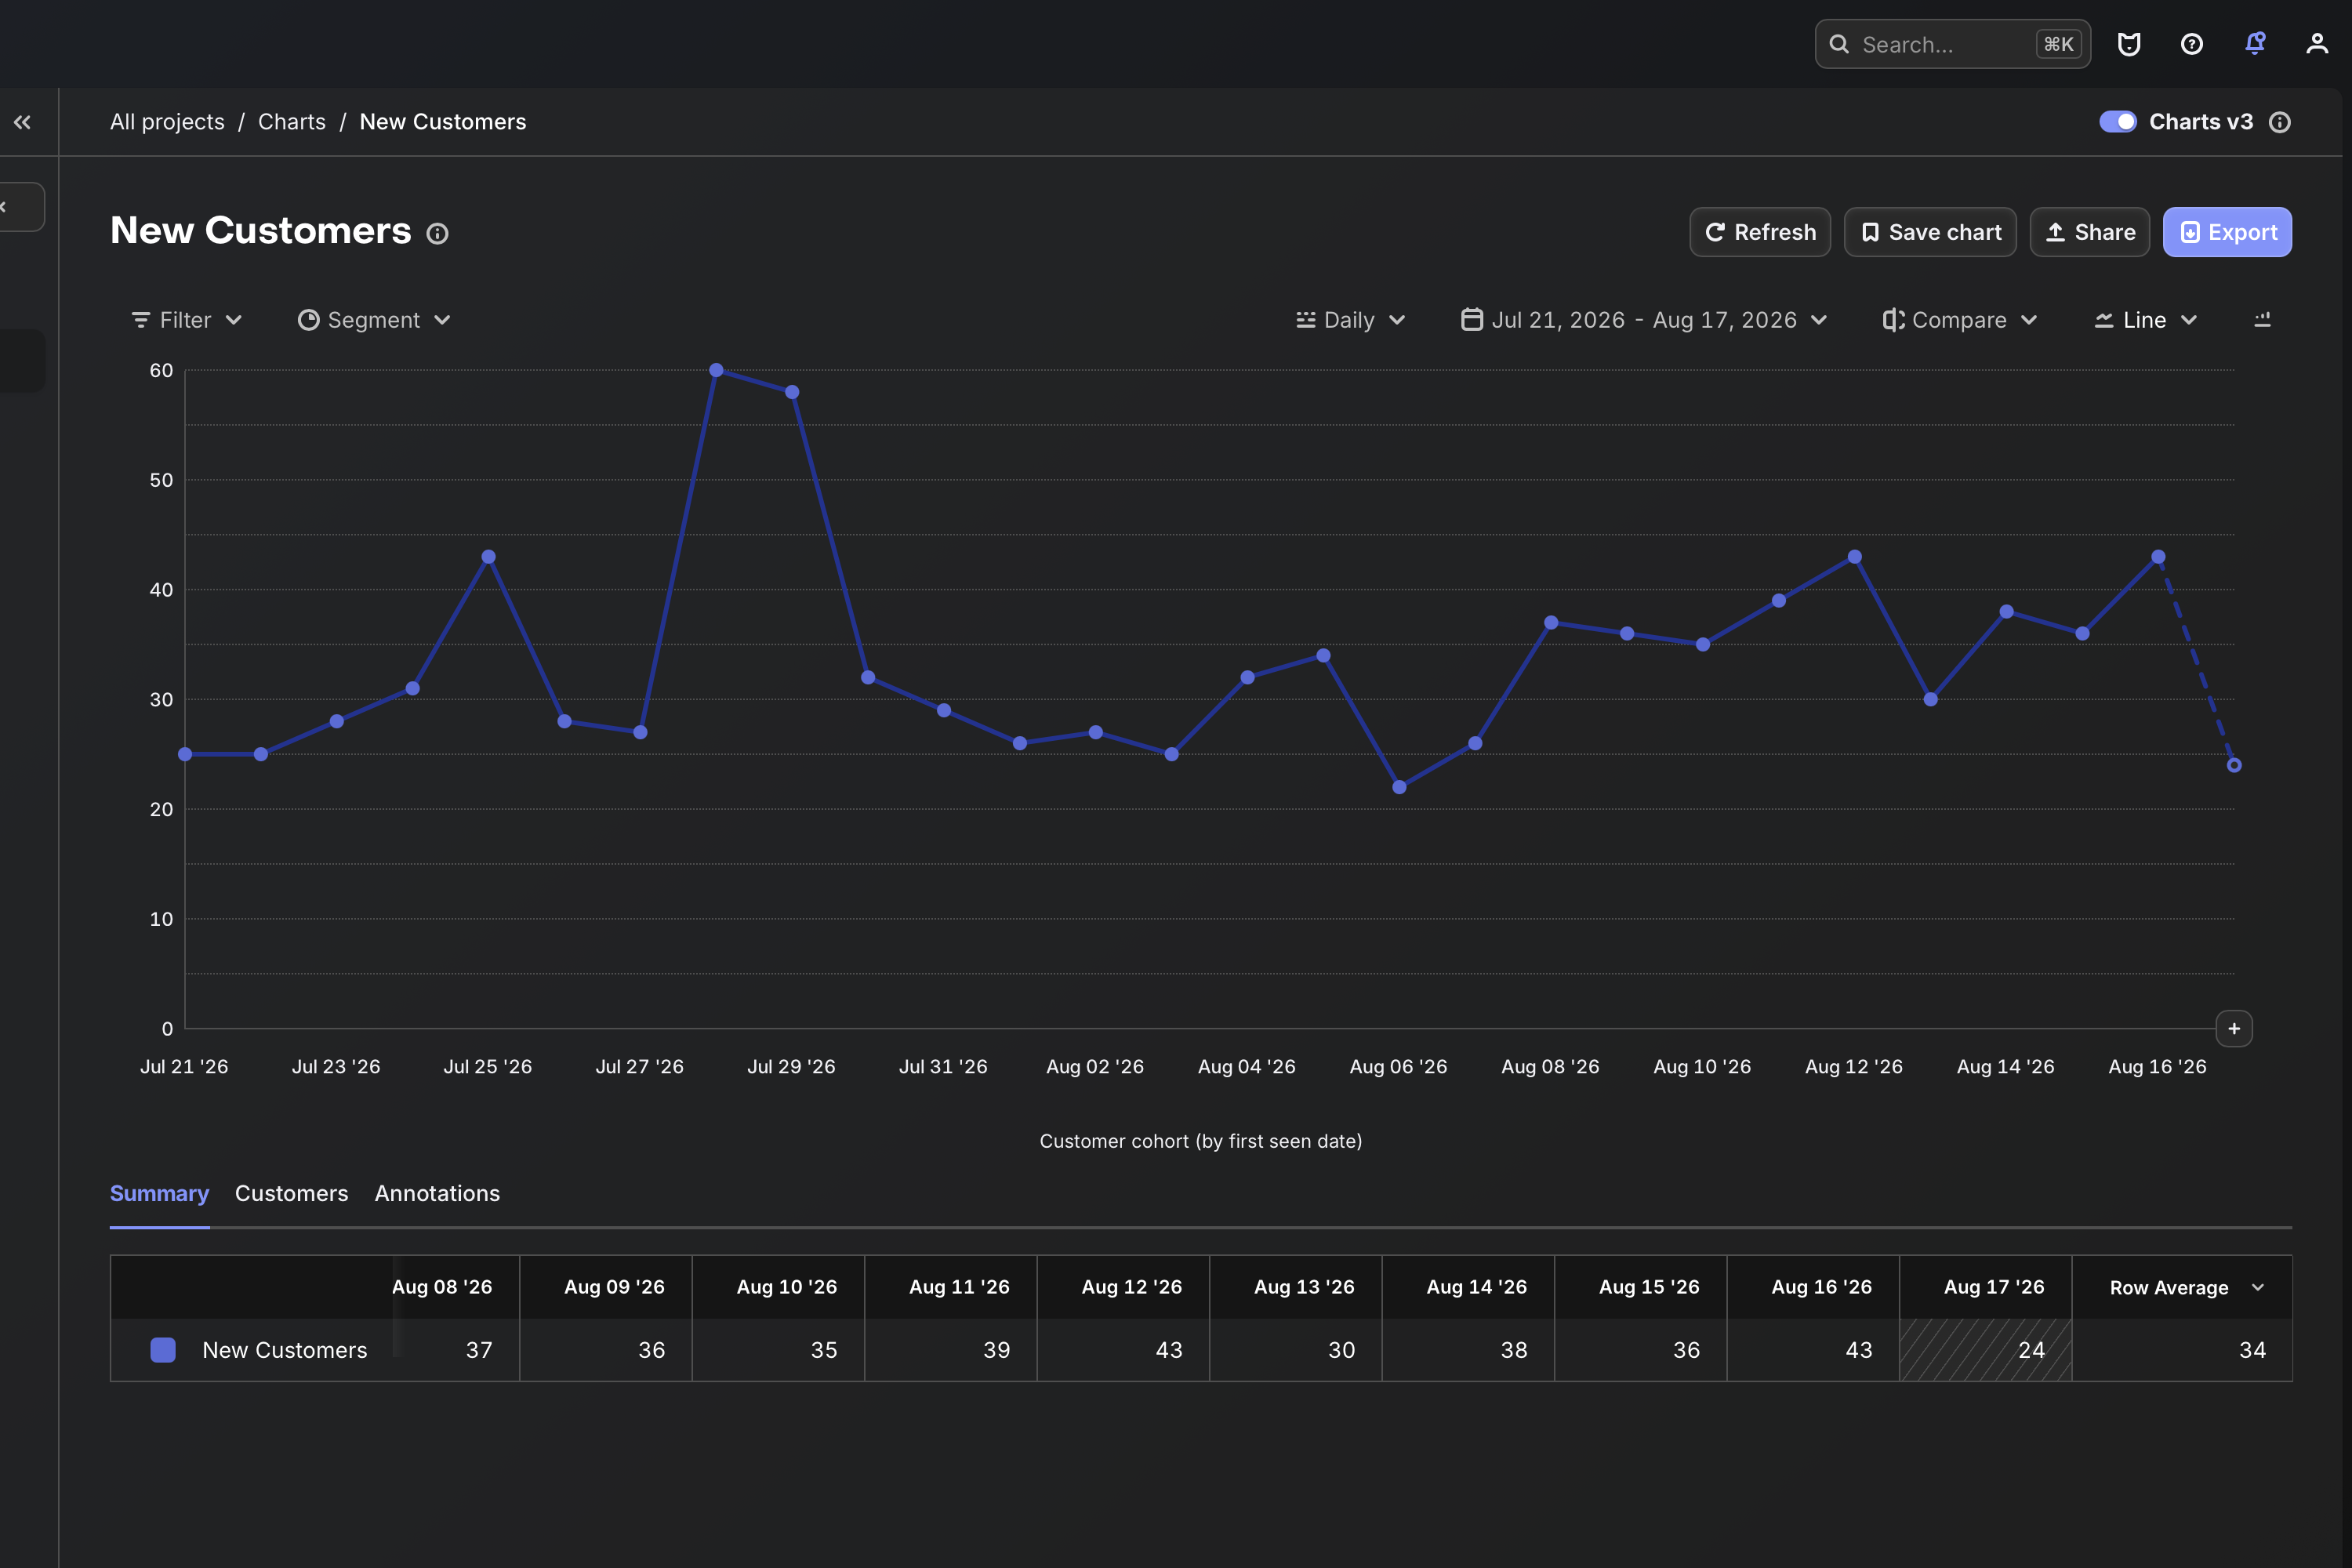
Task: Open the Line chart type dropdown
Action: coord(2146,320)
